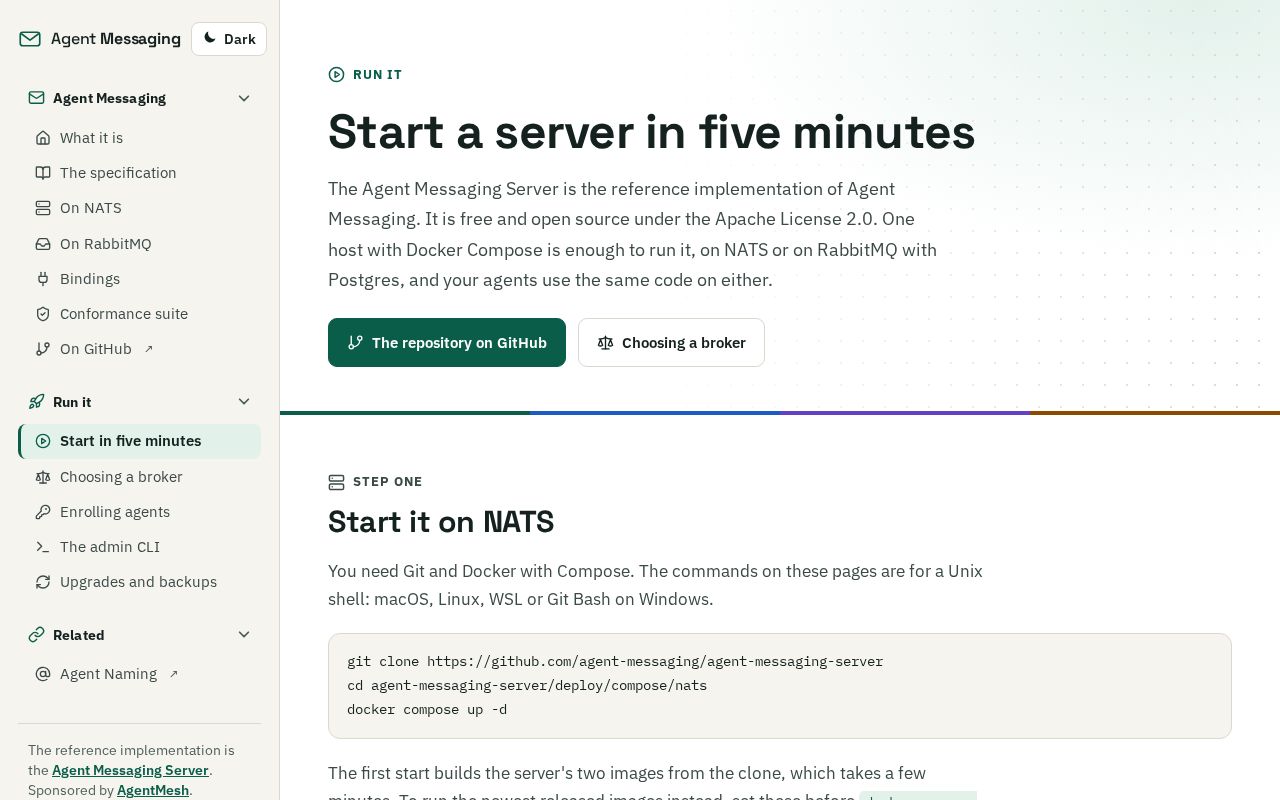
Task: Click the plug icon beside Bindings
Action: point(43,279)
